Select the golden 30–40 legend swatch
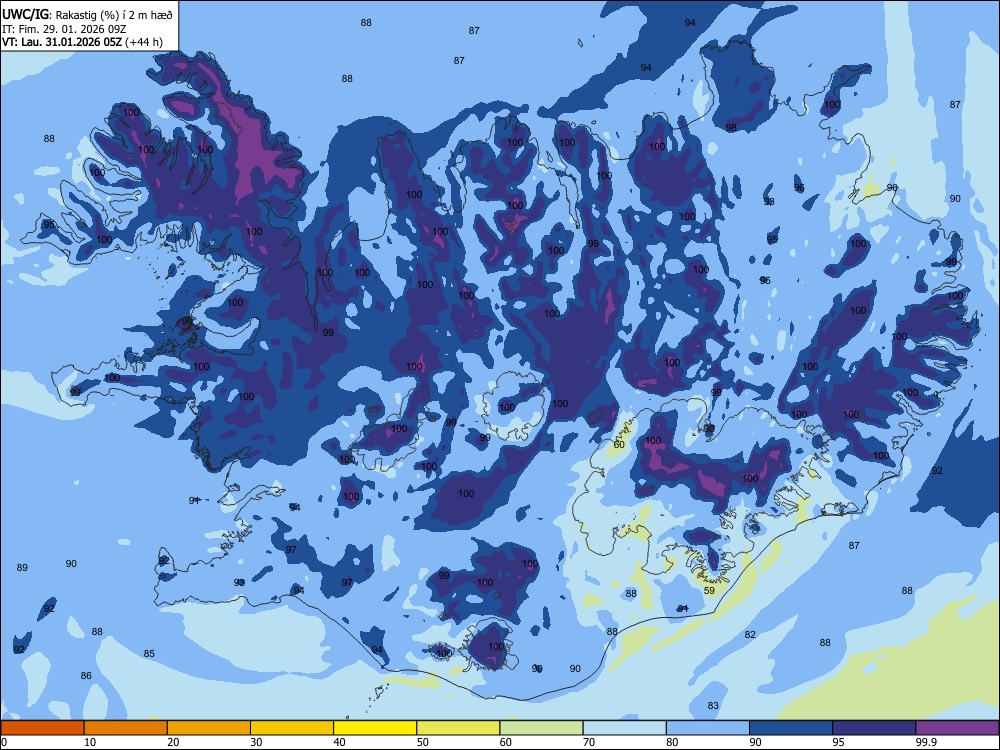The height and width of the screenshot is (750, 1000). [x=292, y=728]
